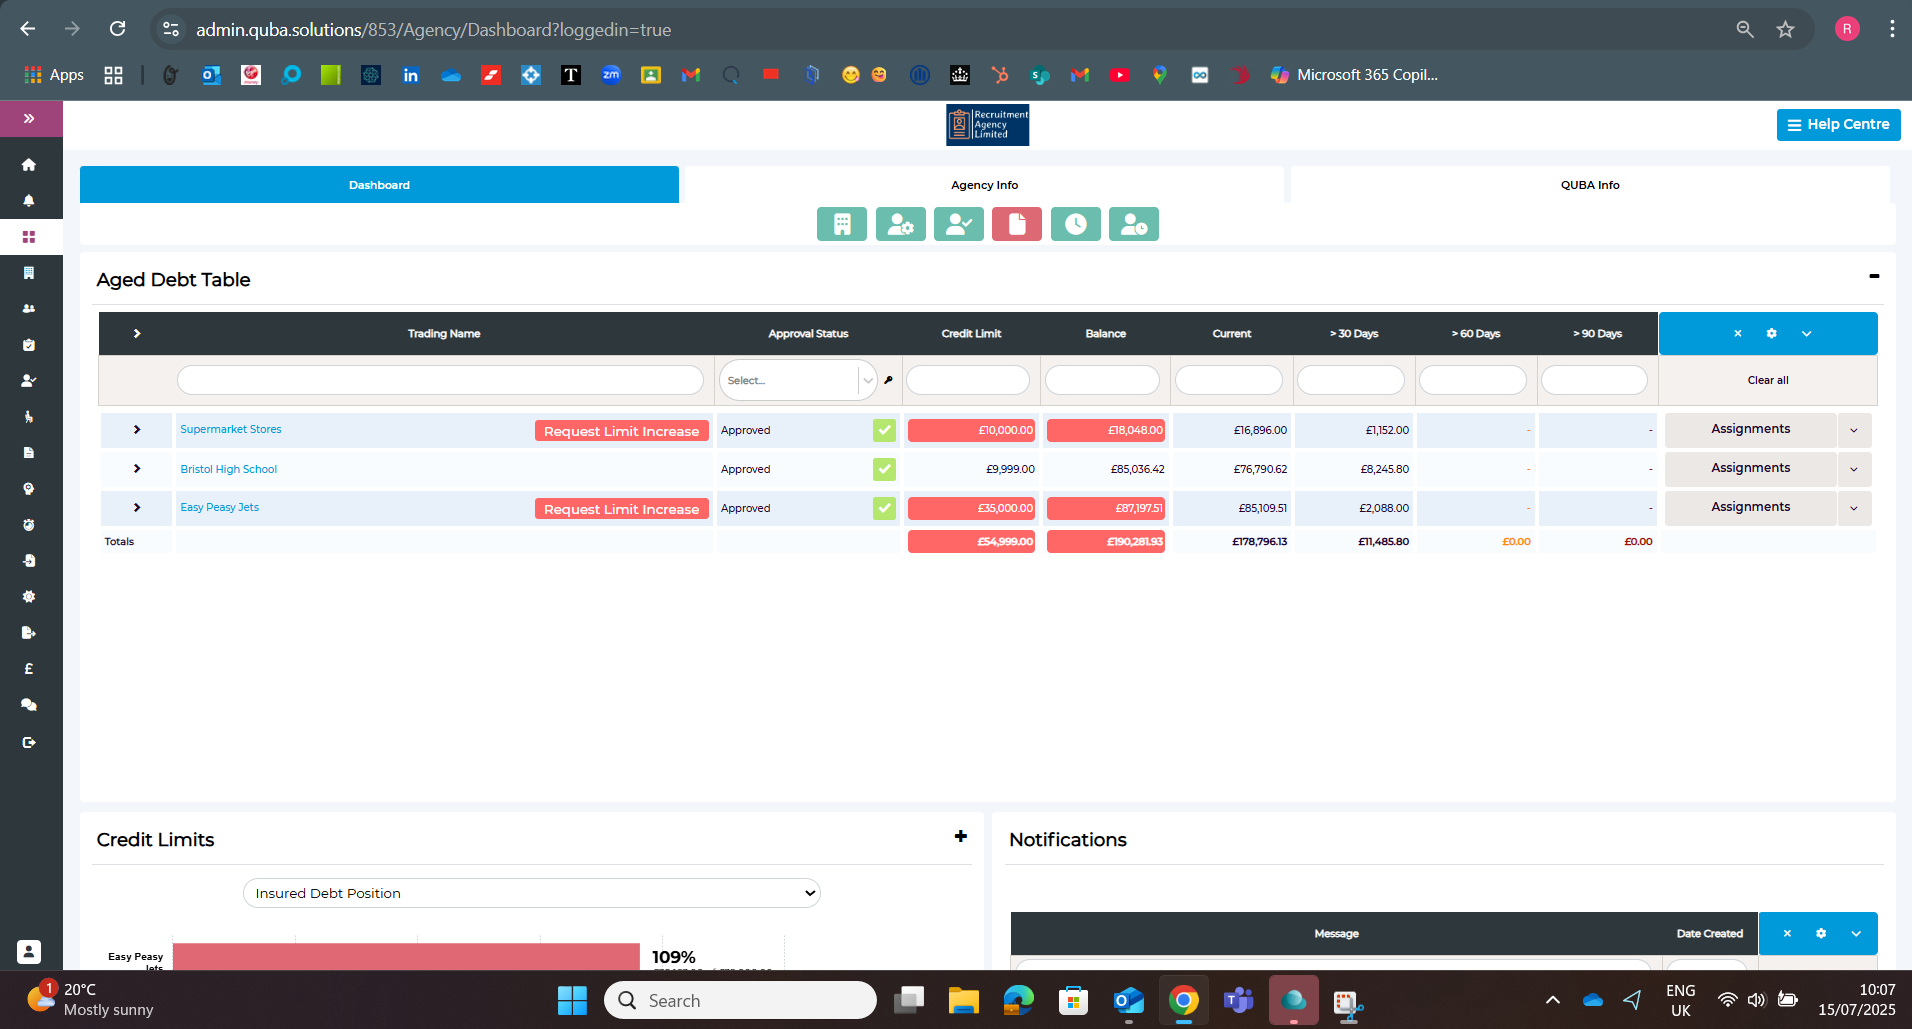This screenshot has height=1029, width=1912.
Task: Click the Bristol High School link
Action: (x=228, y=469)
